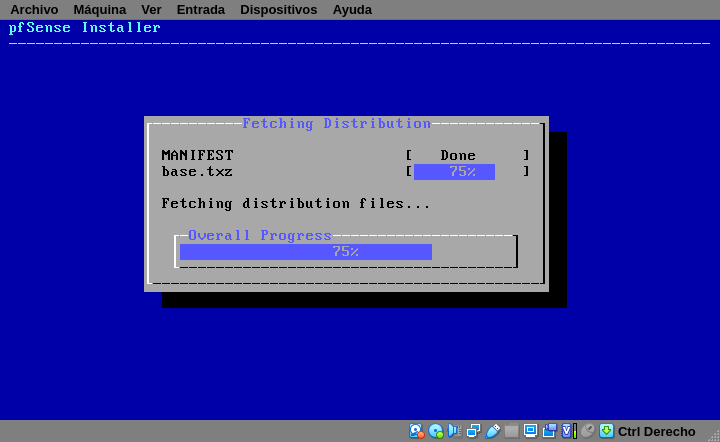The height and width of the screenshot is (442, 720).
Task: Click the MANIFEST file name
Action: point(197,156)
